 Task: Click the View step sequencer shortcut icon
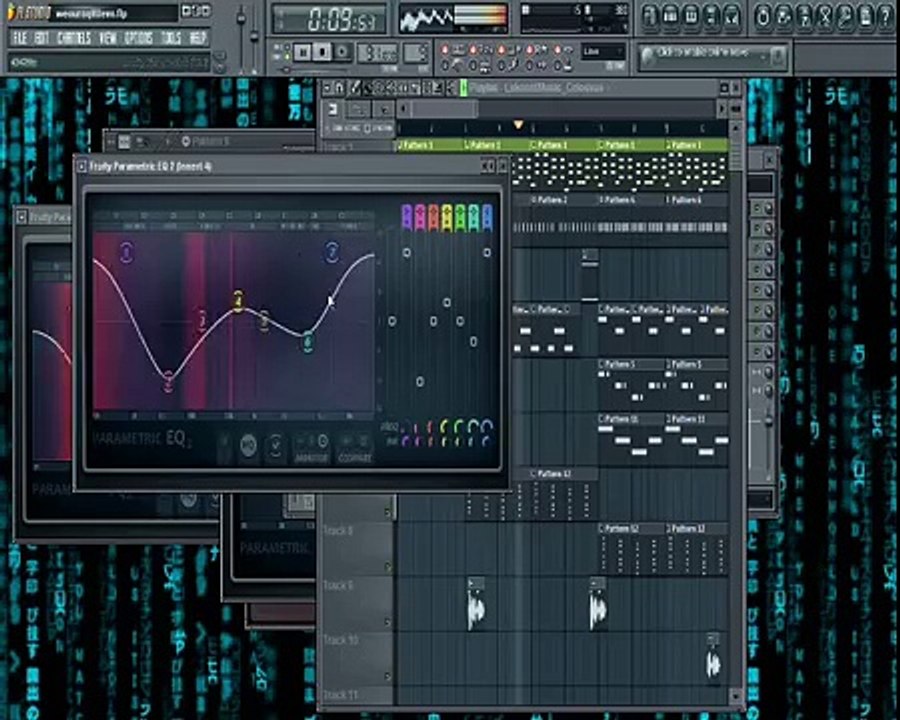(670, 17)
